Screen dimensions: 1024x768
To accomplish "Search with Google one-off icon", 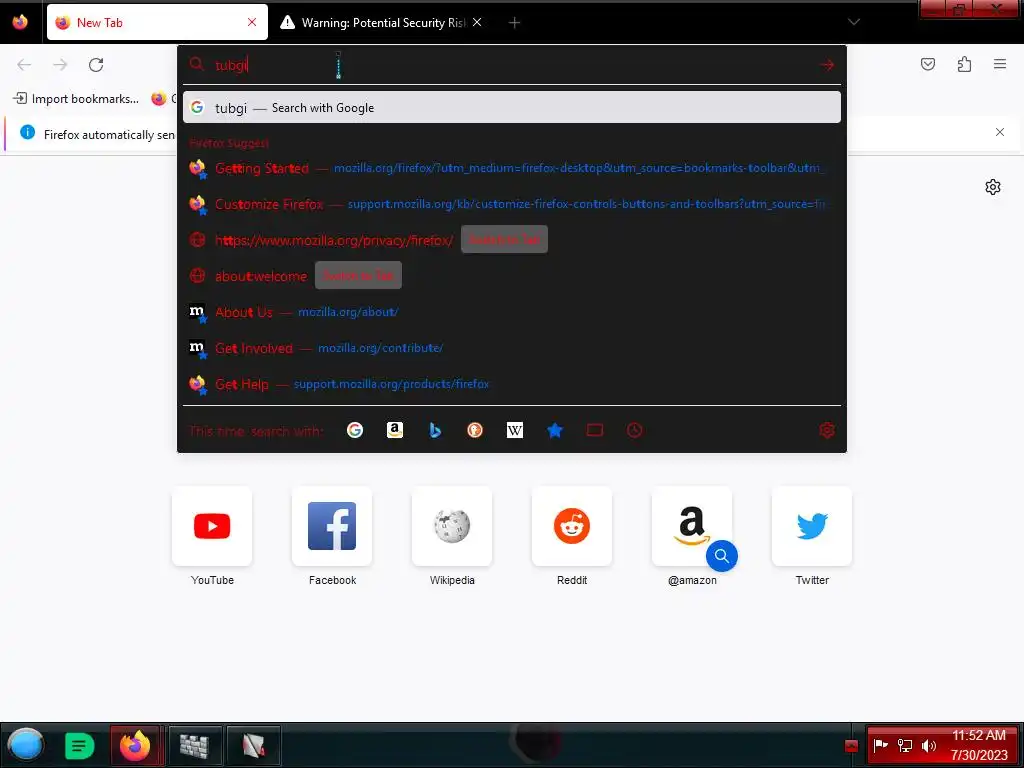I will pyautogui.click(x=355, y=430).
